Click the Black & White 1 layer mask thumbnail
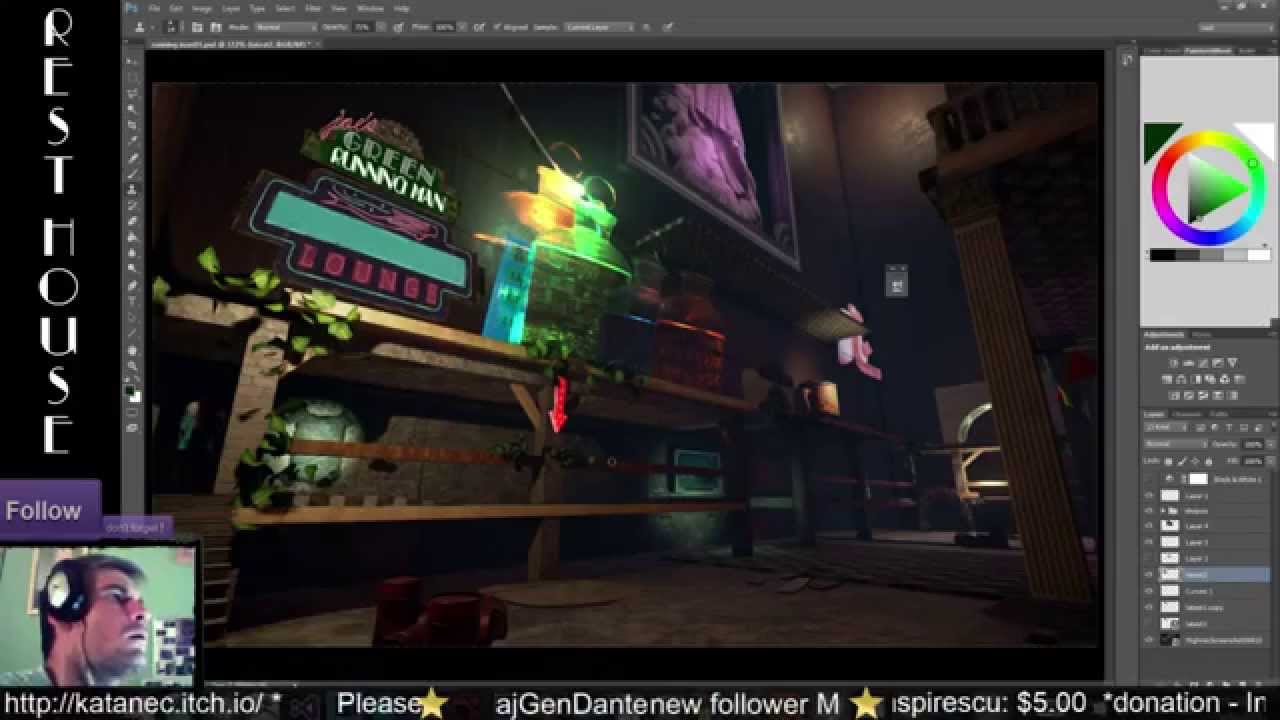 [1199, 478]
